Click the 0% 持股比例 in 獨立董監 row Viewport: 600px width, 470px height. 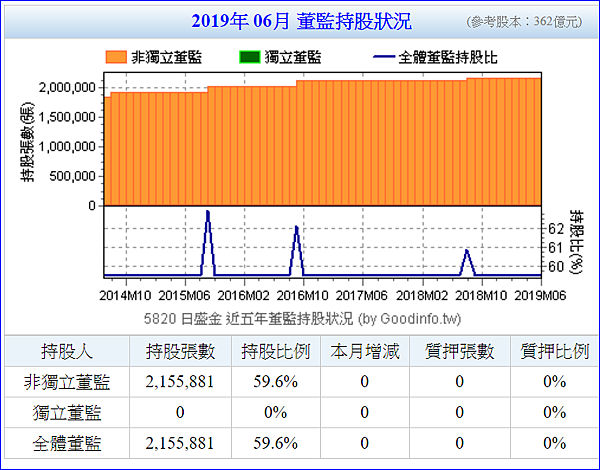click(276, 412)
